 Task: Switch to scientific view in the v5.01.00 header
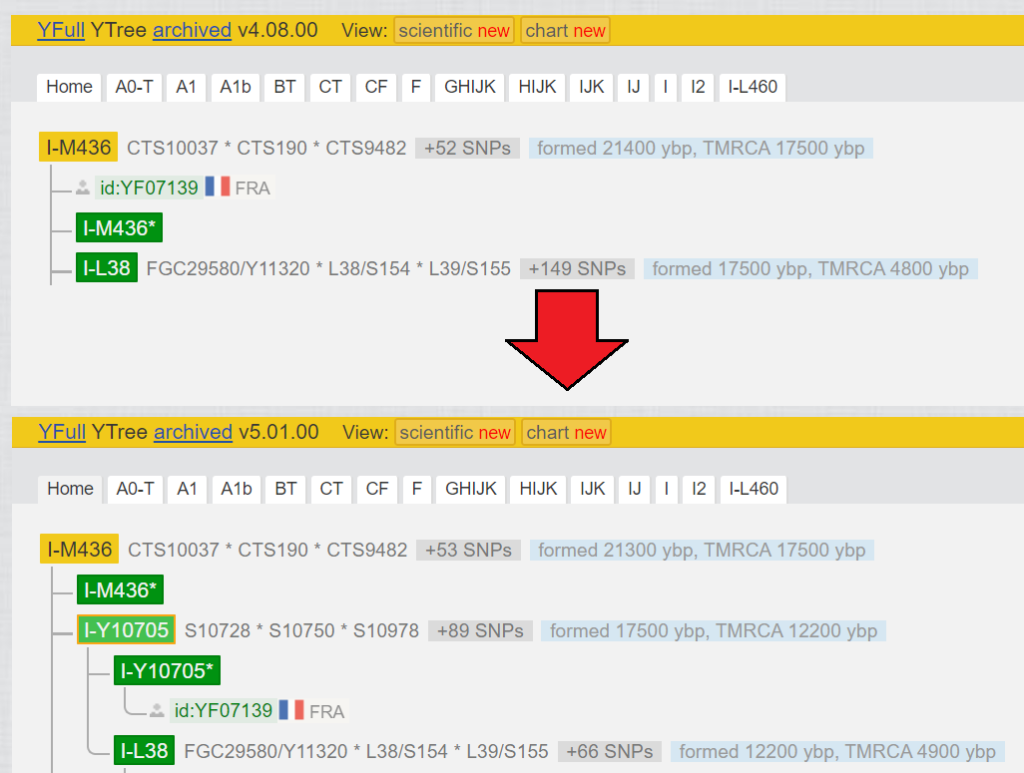455,433
